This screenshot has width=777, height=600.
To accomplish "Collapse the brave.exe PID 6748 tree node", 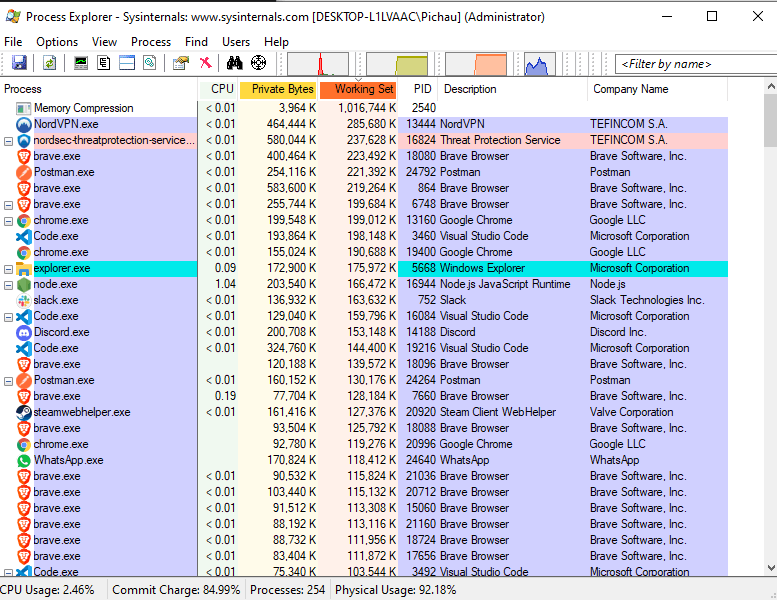I will (8, 205).
